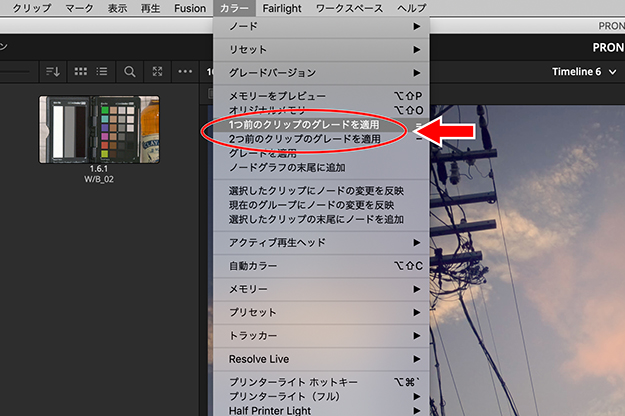Open the three-dot options menu

click(184, 72)
